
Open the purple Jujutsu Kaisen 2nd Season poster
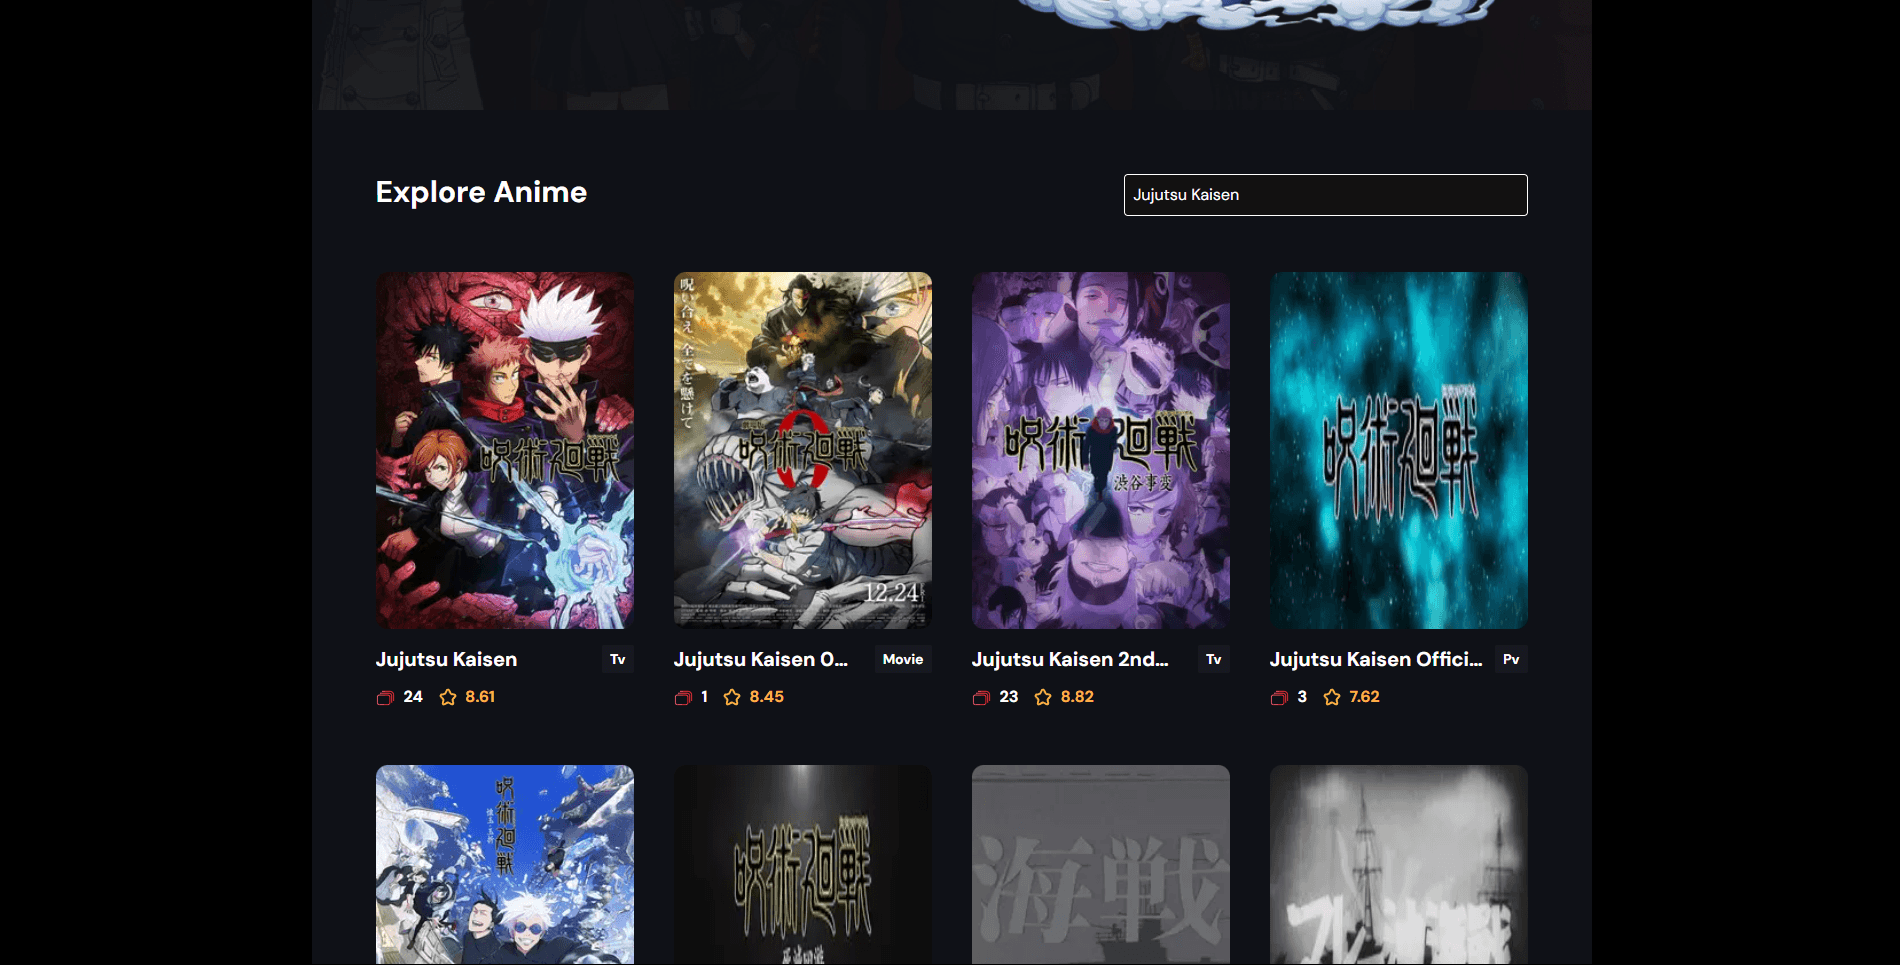[x=1101, y=450]
